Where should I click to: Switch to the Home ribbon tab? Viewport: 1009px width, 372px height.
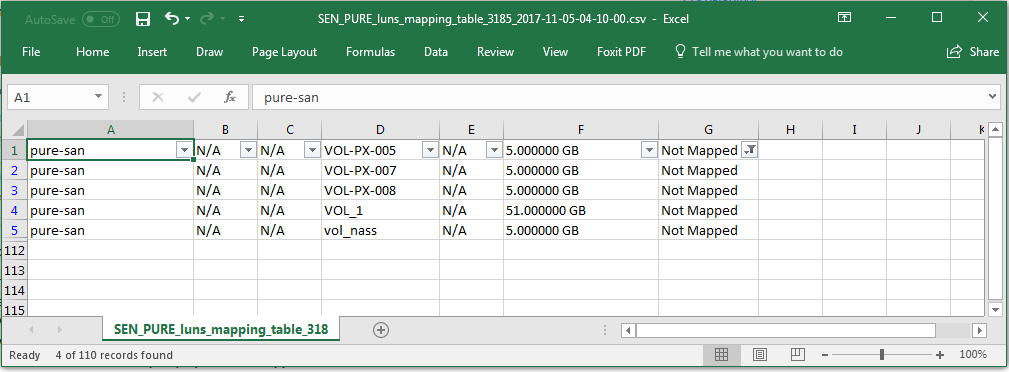pos(92,52)
